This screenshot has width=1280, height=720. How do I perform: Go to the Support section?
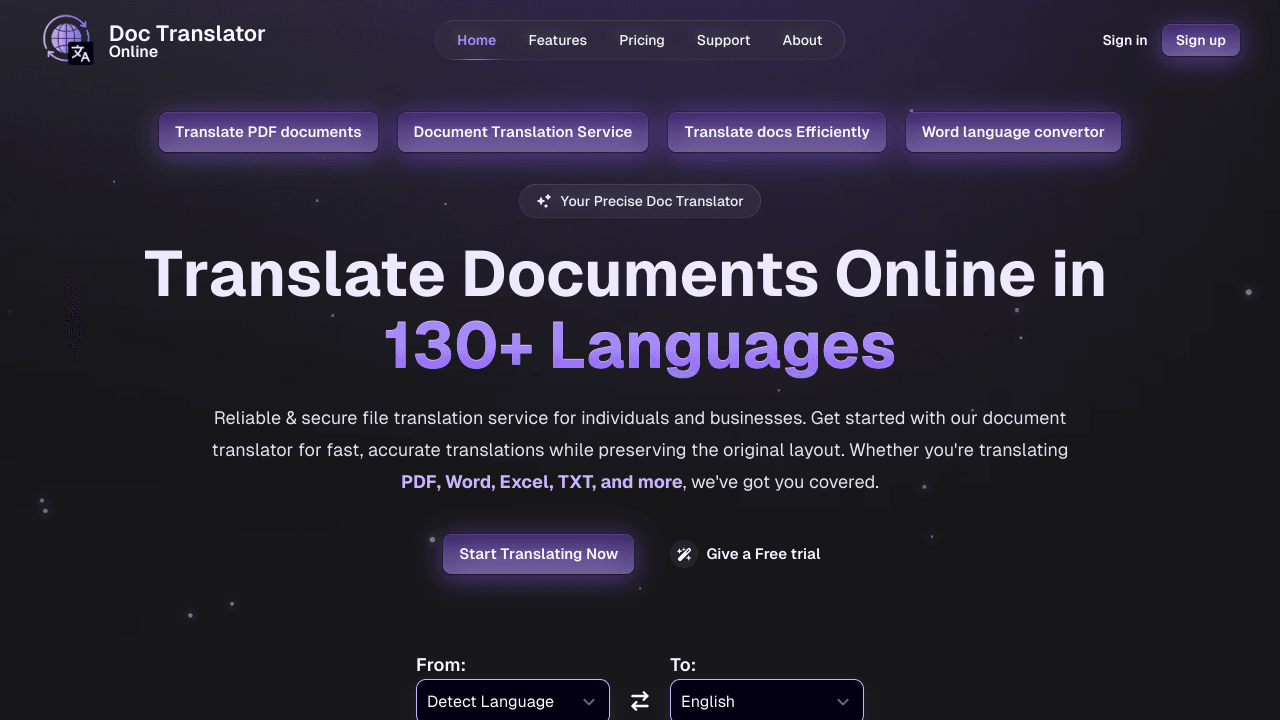tap(723, 40)
